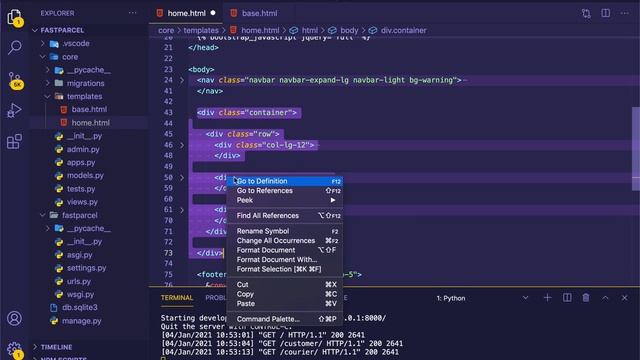The image size is (640, 360).
Task: Close the terminal panel
Action: point(624,298)
